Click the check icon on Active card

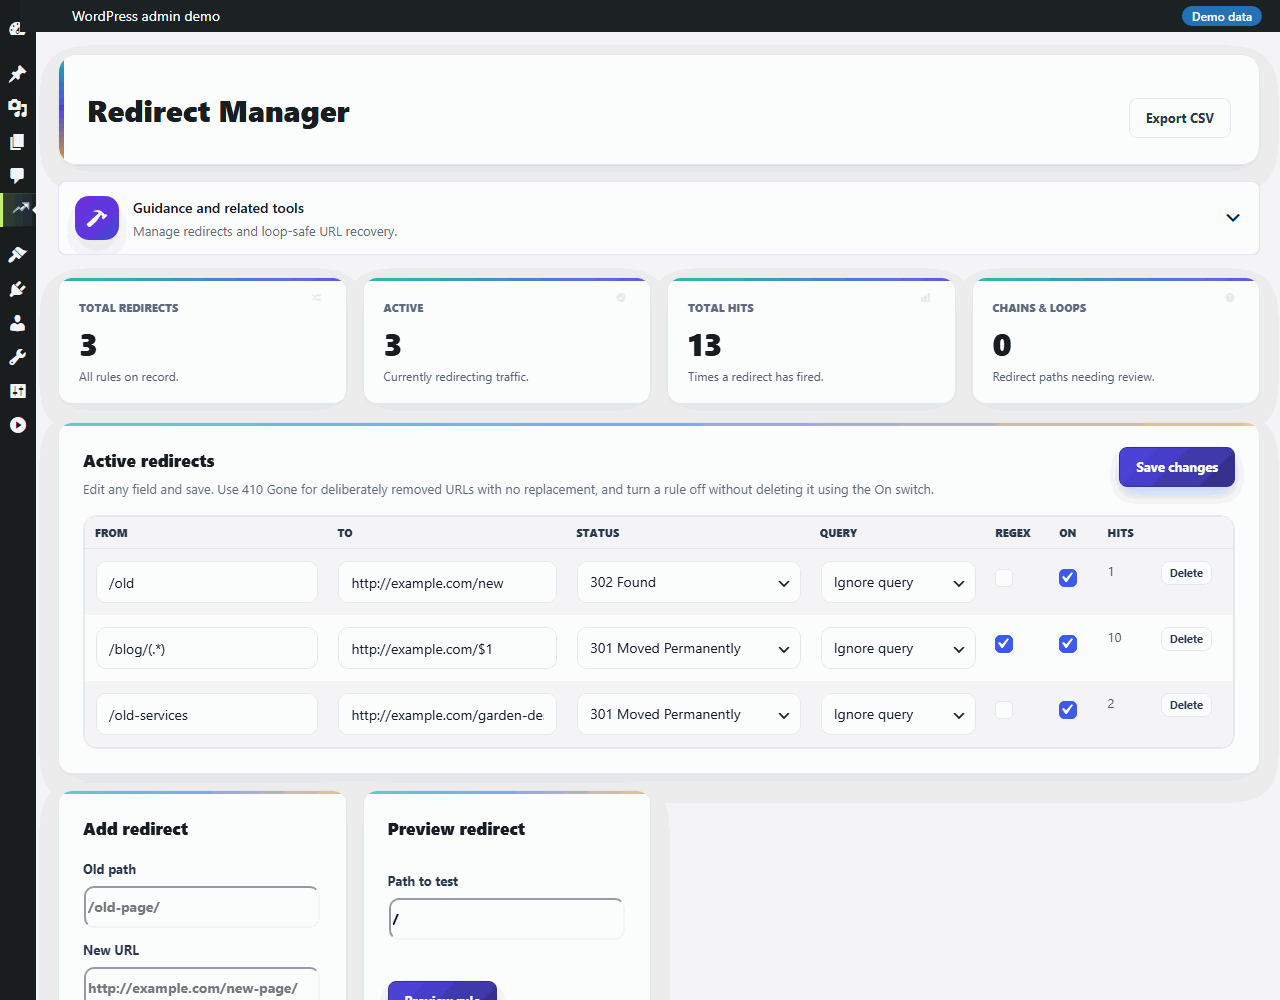621,298
